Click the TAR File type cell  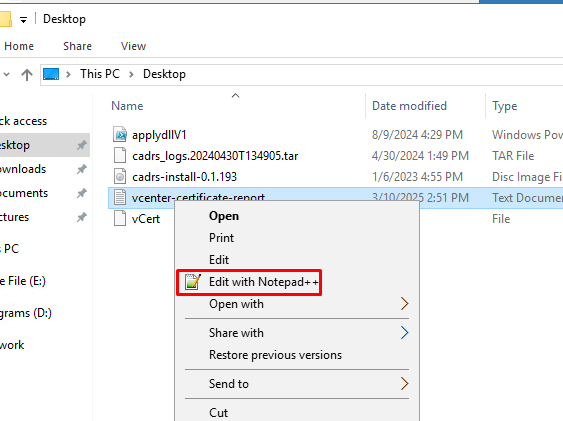pyautogui.click(x=513, y=155)
